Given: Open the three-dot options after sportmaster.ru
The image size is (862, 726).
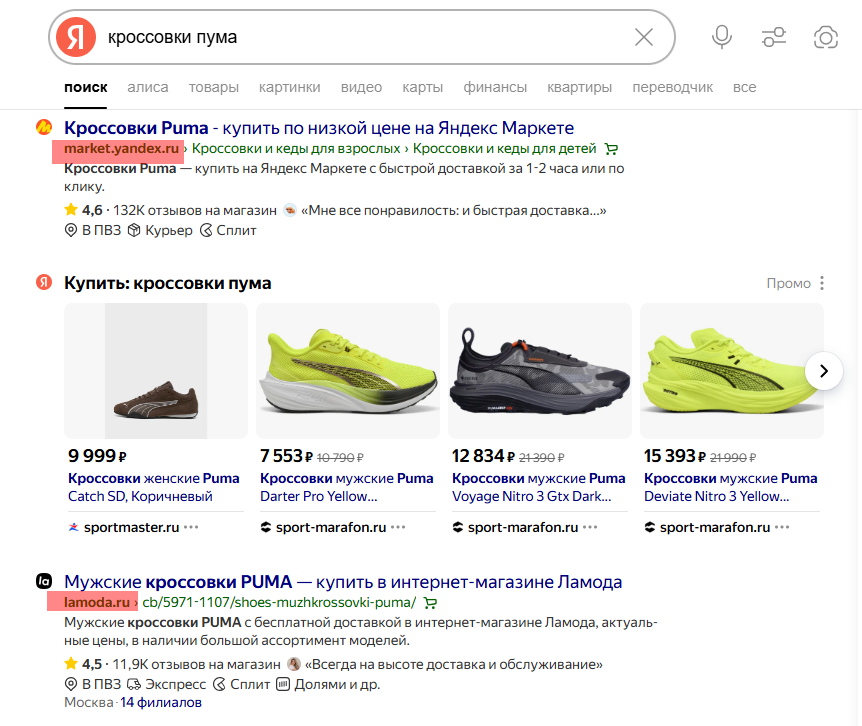Looking at the screenshot, I should tap(191, 527).
